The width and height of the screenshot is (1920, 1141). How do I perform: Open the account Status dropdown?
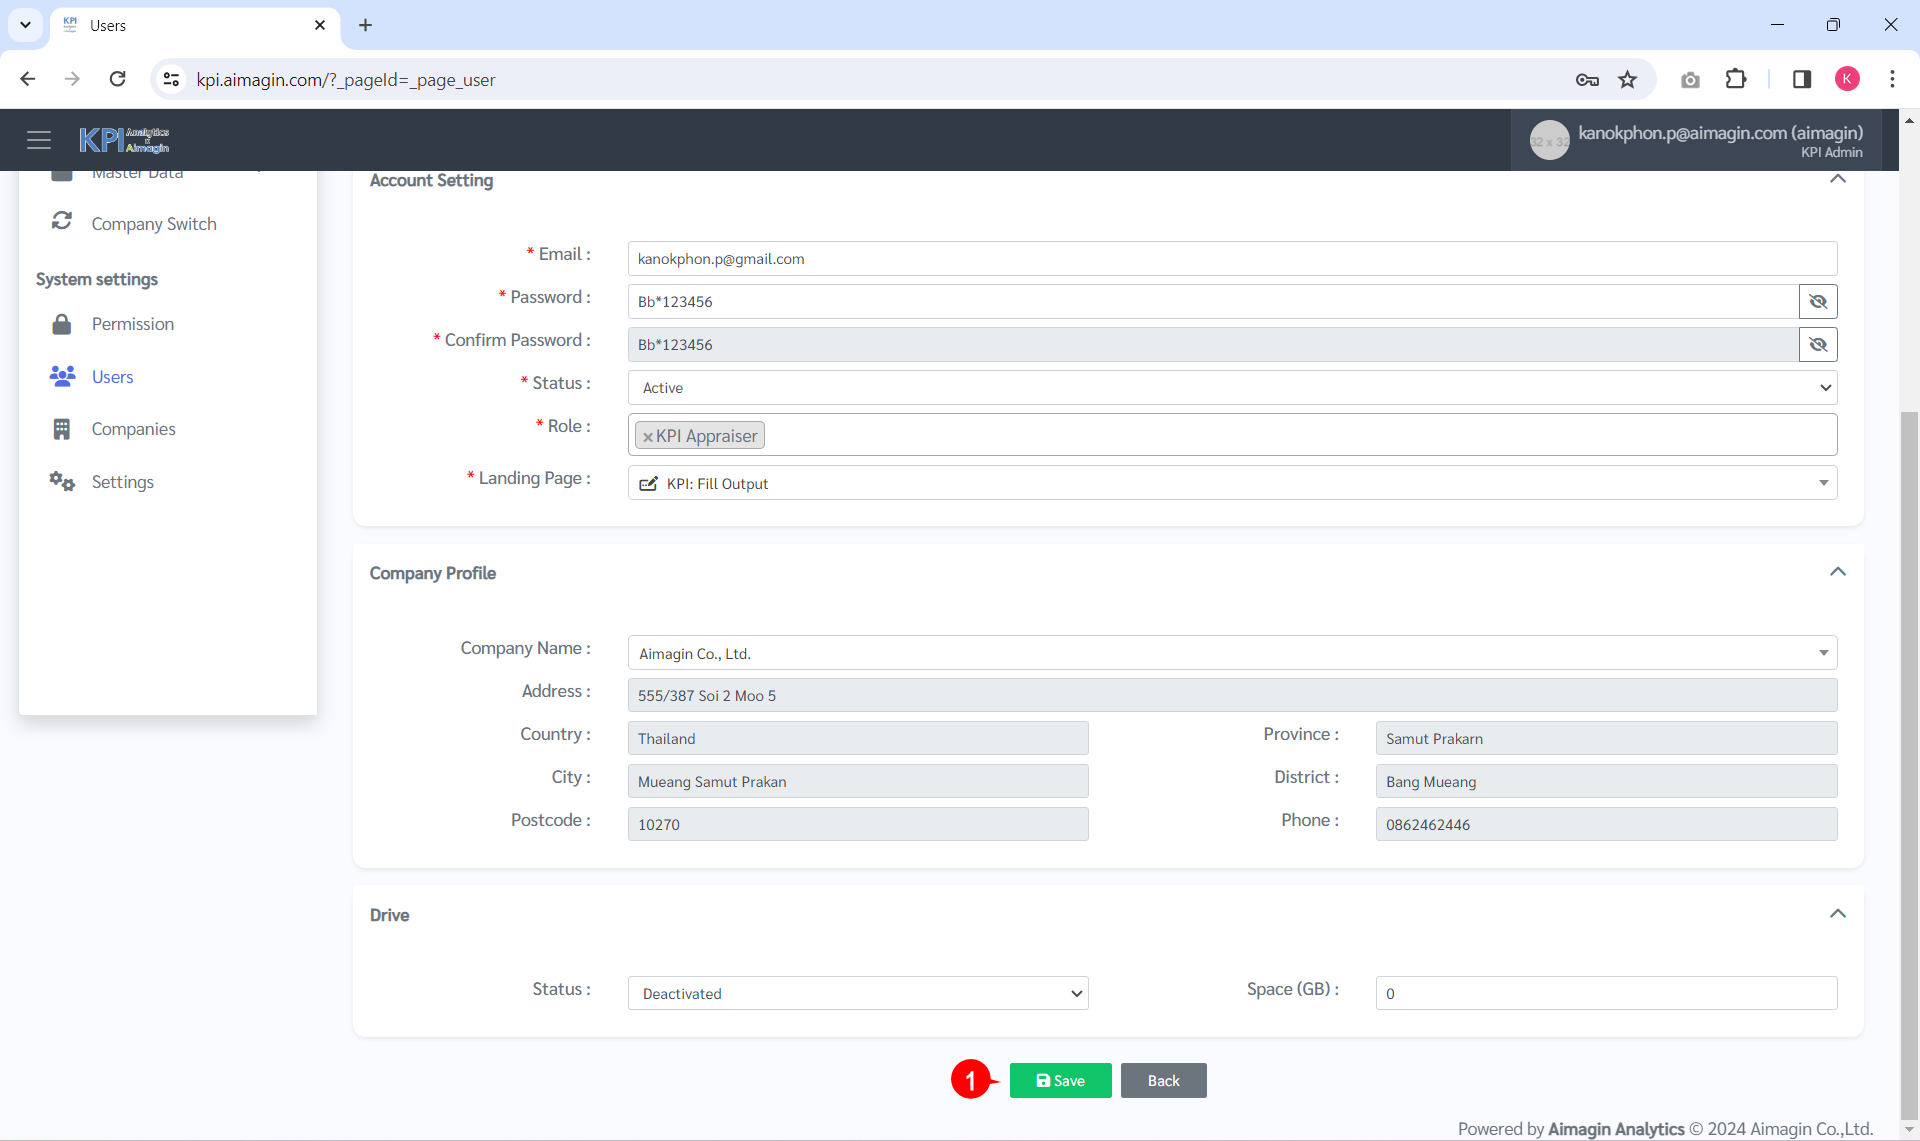coord(1231,388)
